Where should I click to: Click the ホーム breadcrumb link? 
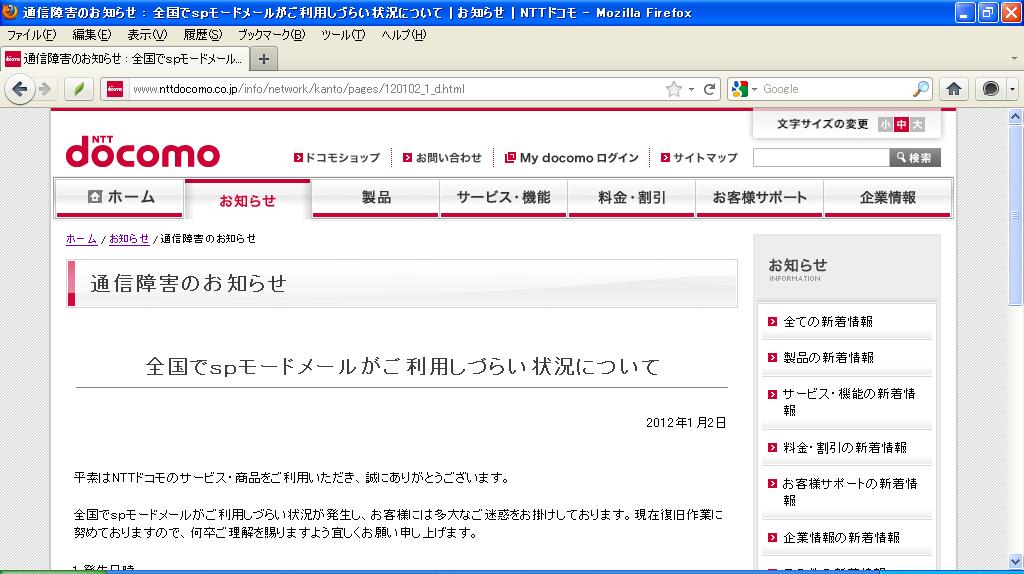[x=82, y=239]
